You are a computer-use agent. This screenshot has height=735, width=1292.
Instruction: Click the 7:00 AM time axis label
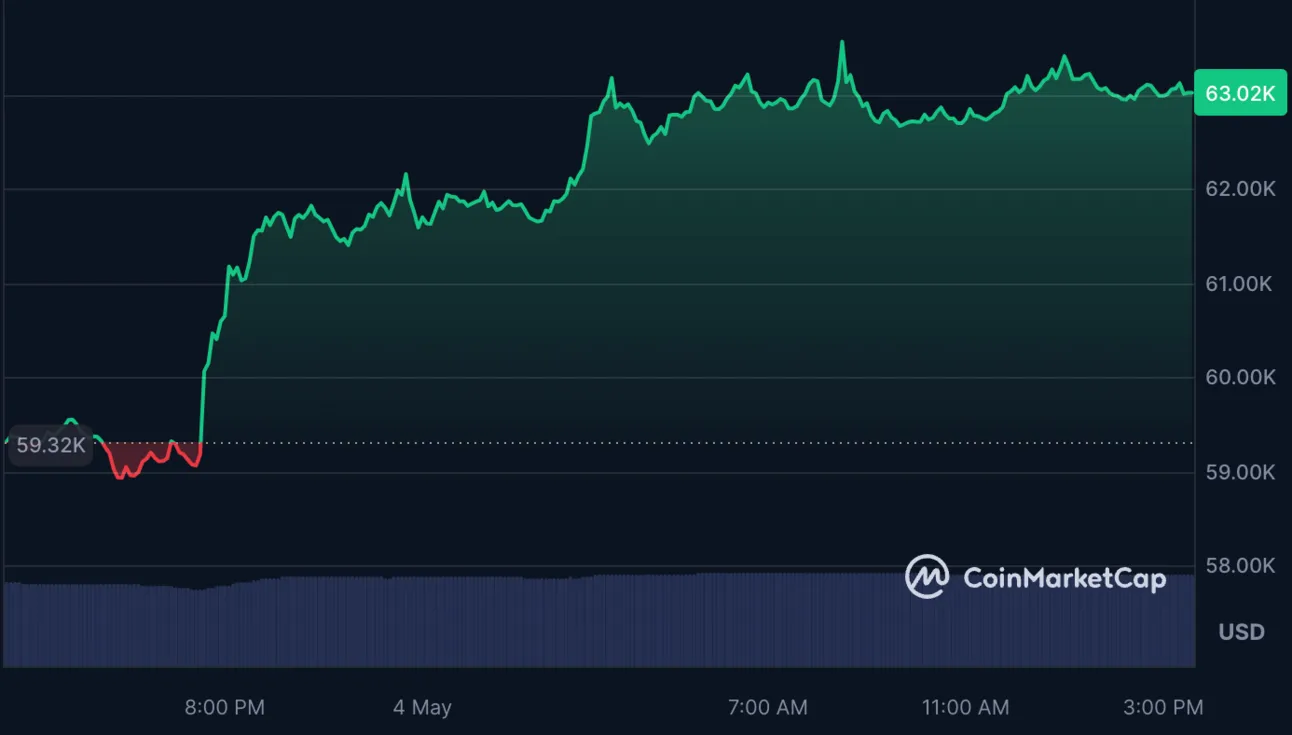[x=767, y=708]
